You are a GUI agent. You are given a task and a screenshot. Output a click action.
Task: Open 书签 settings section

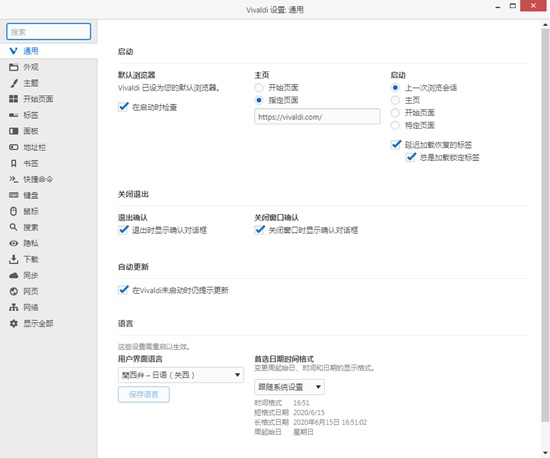[48, 163]
